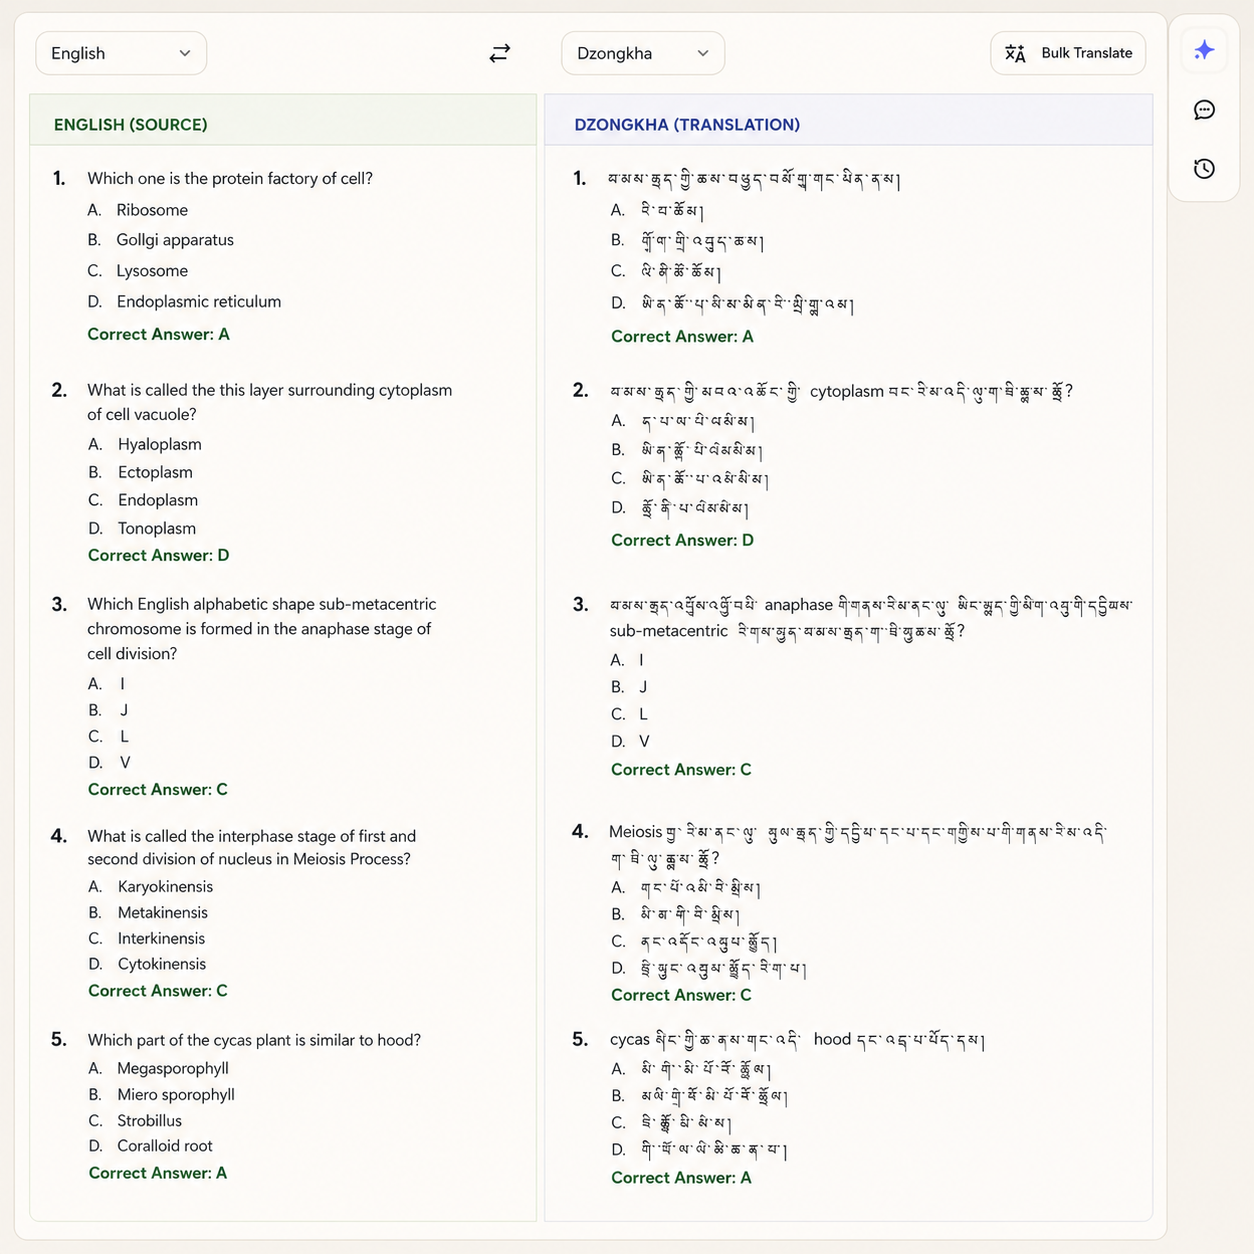
Task: Click Correct Answer: A under English question 1
Action: tap(158, 334)
